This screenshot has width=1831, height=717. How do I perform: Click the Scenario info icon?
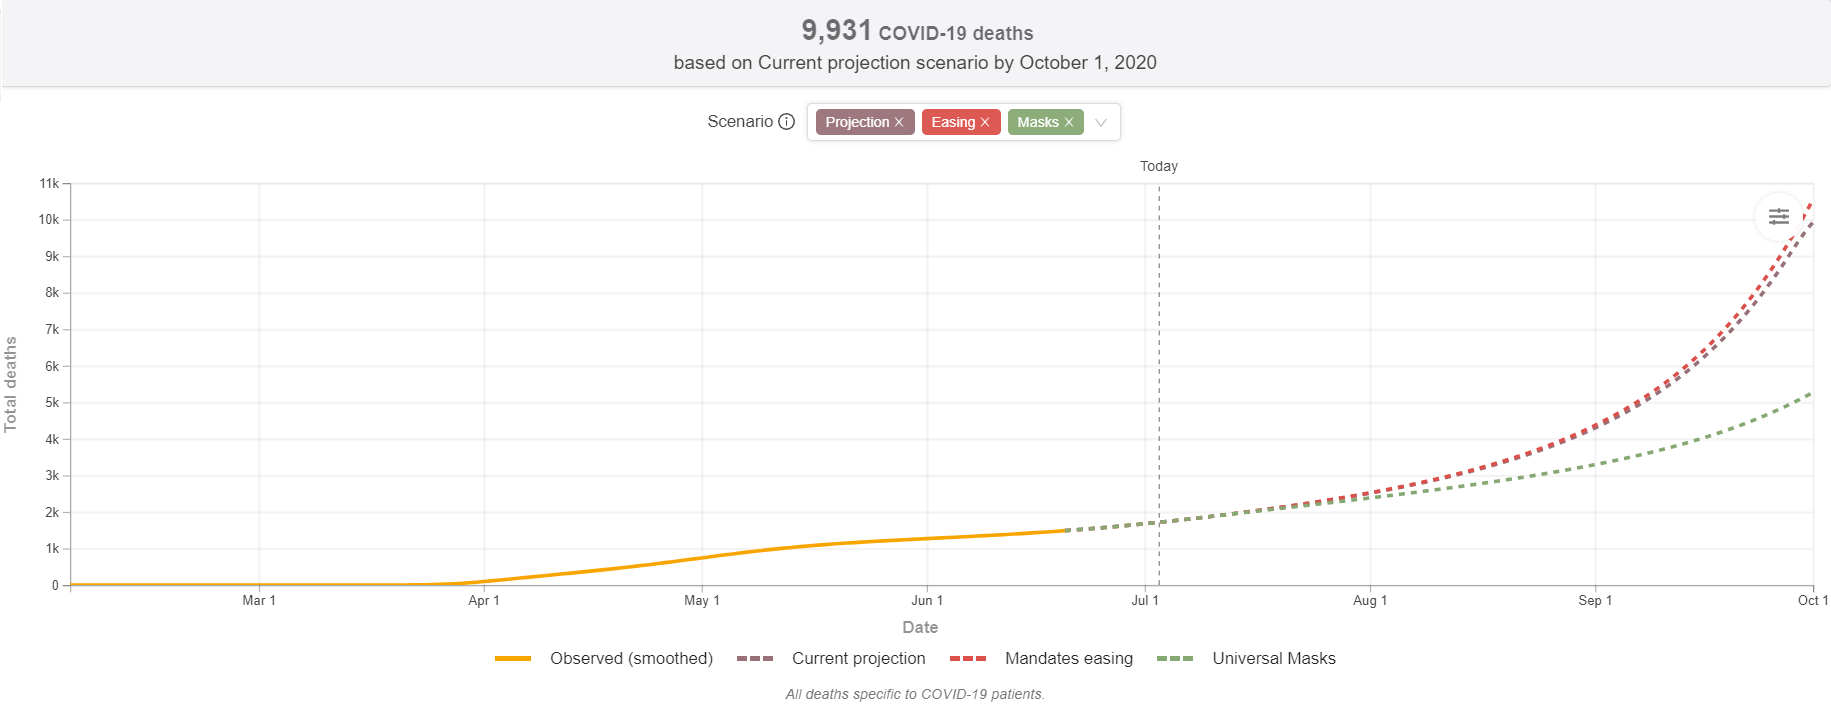787,122
